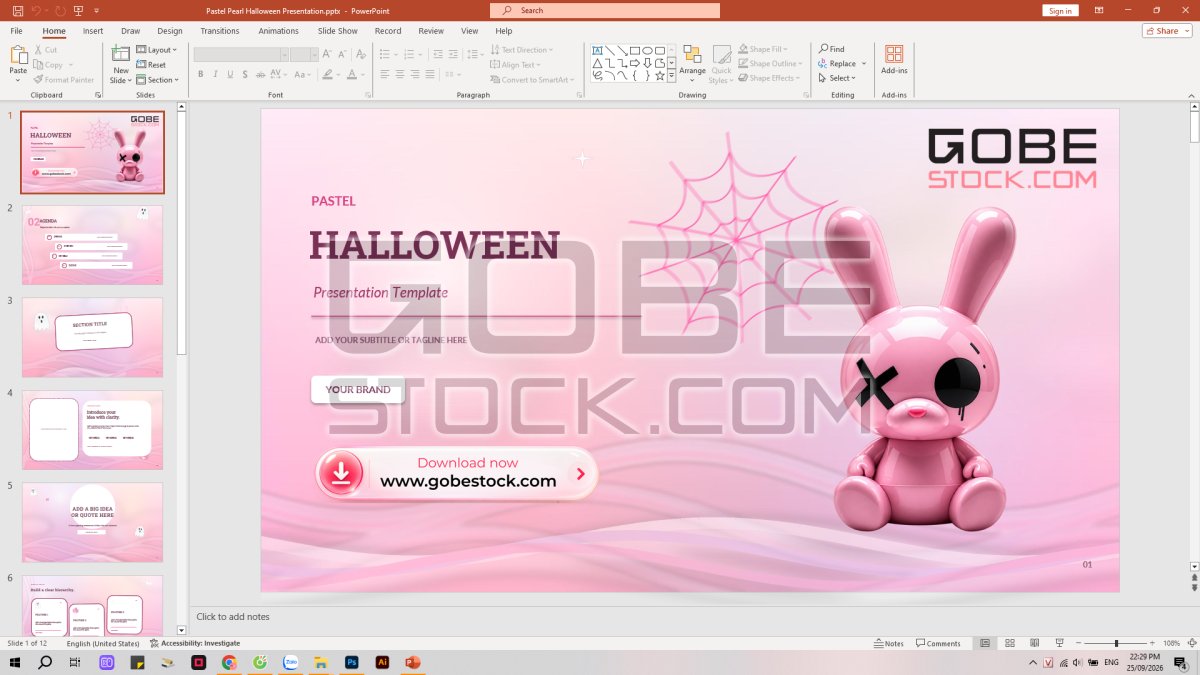Open the Select dropdown in Editing

pyautogui.click(x=836, y=78)
